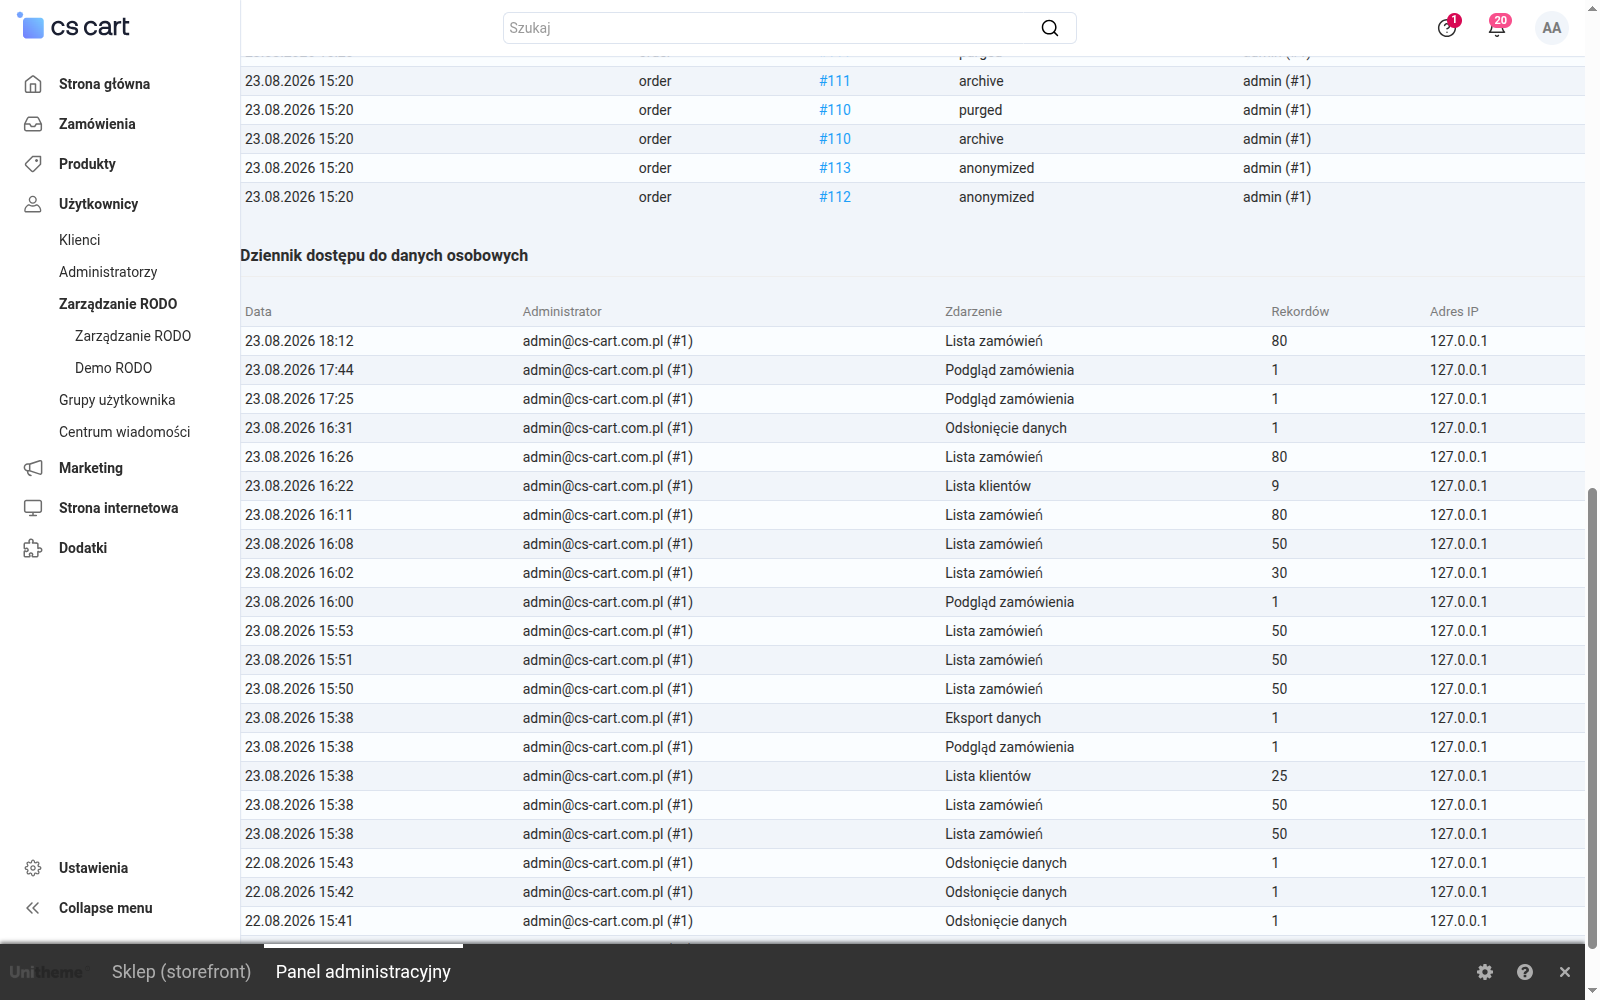Image resolution: width=1600 pixels, height=1000 pixels.
Task: Open Demo RODO submenu item
Action: point(113,368)
